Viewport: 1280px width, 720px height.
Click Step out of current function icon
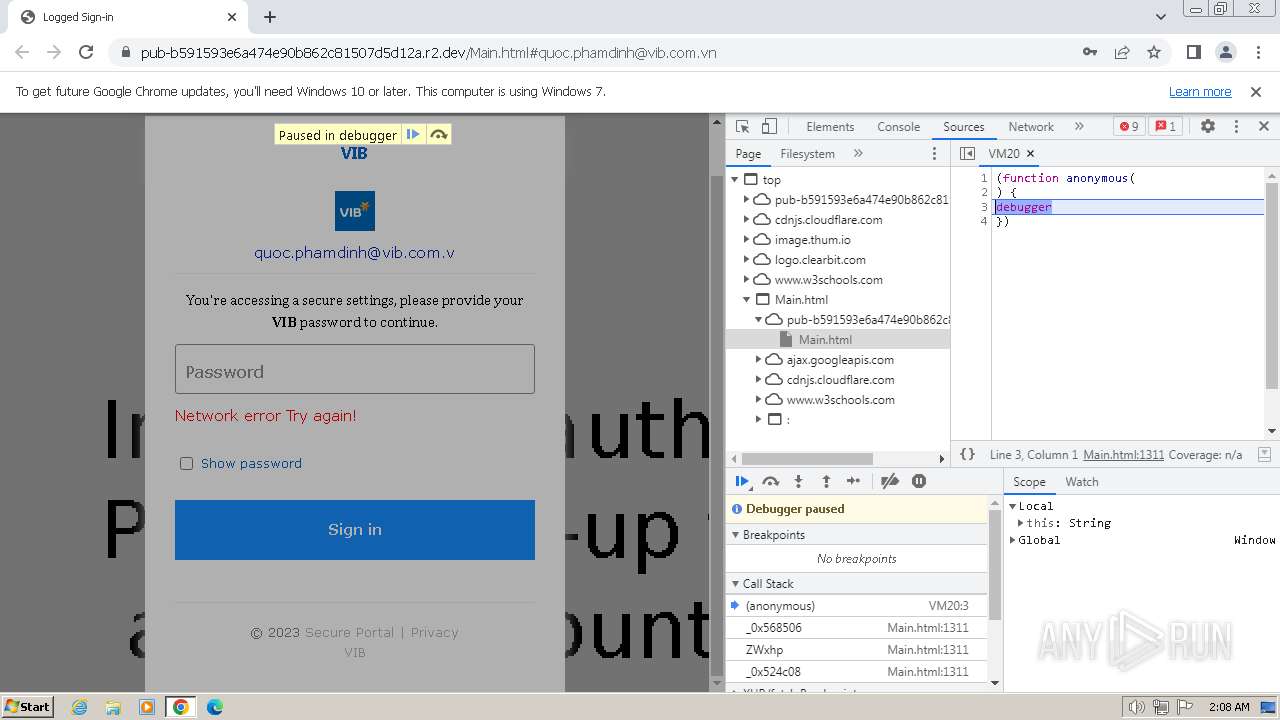(x=826, y=481)
